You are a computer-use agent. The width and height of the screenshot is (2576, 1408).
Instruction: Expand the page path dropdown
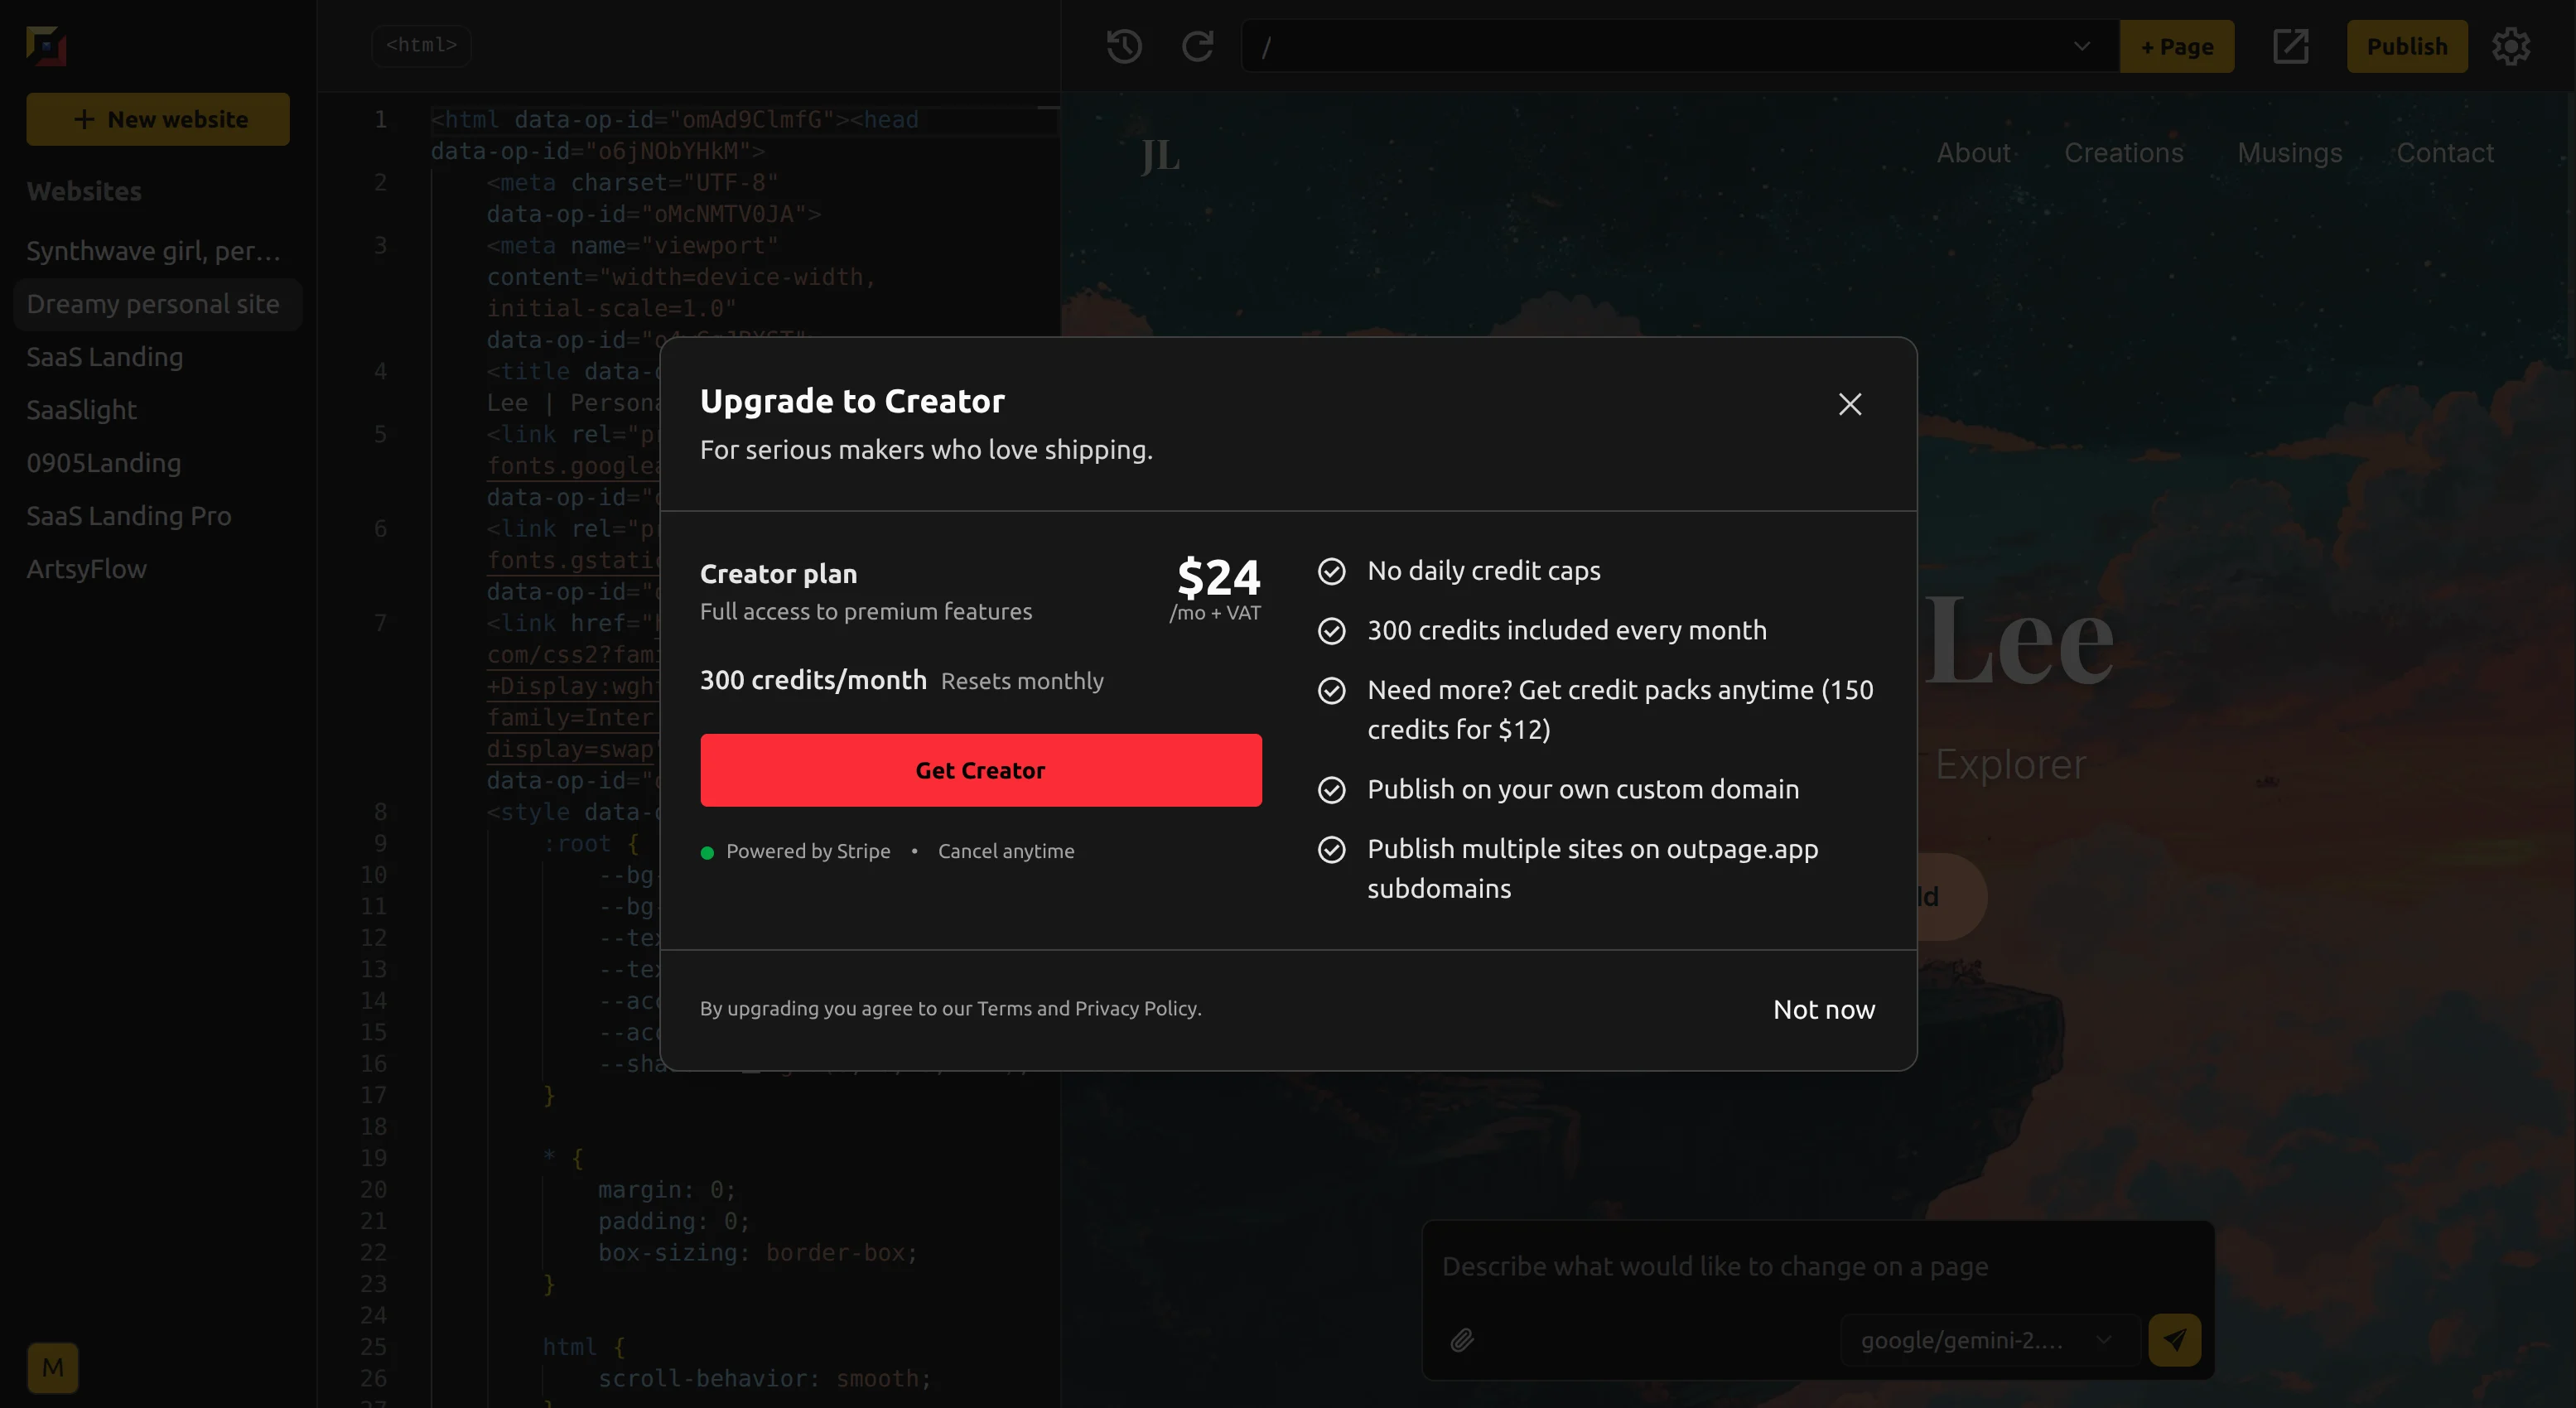point(2082,46)
